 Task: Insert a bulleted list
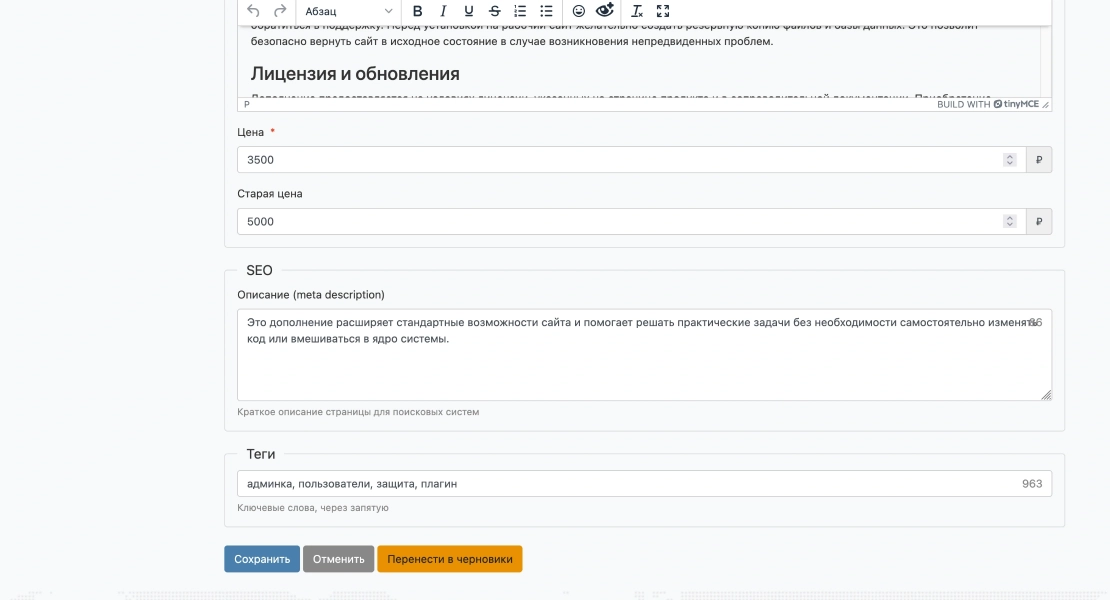click(x=546, y=11)
